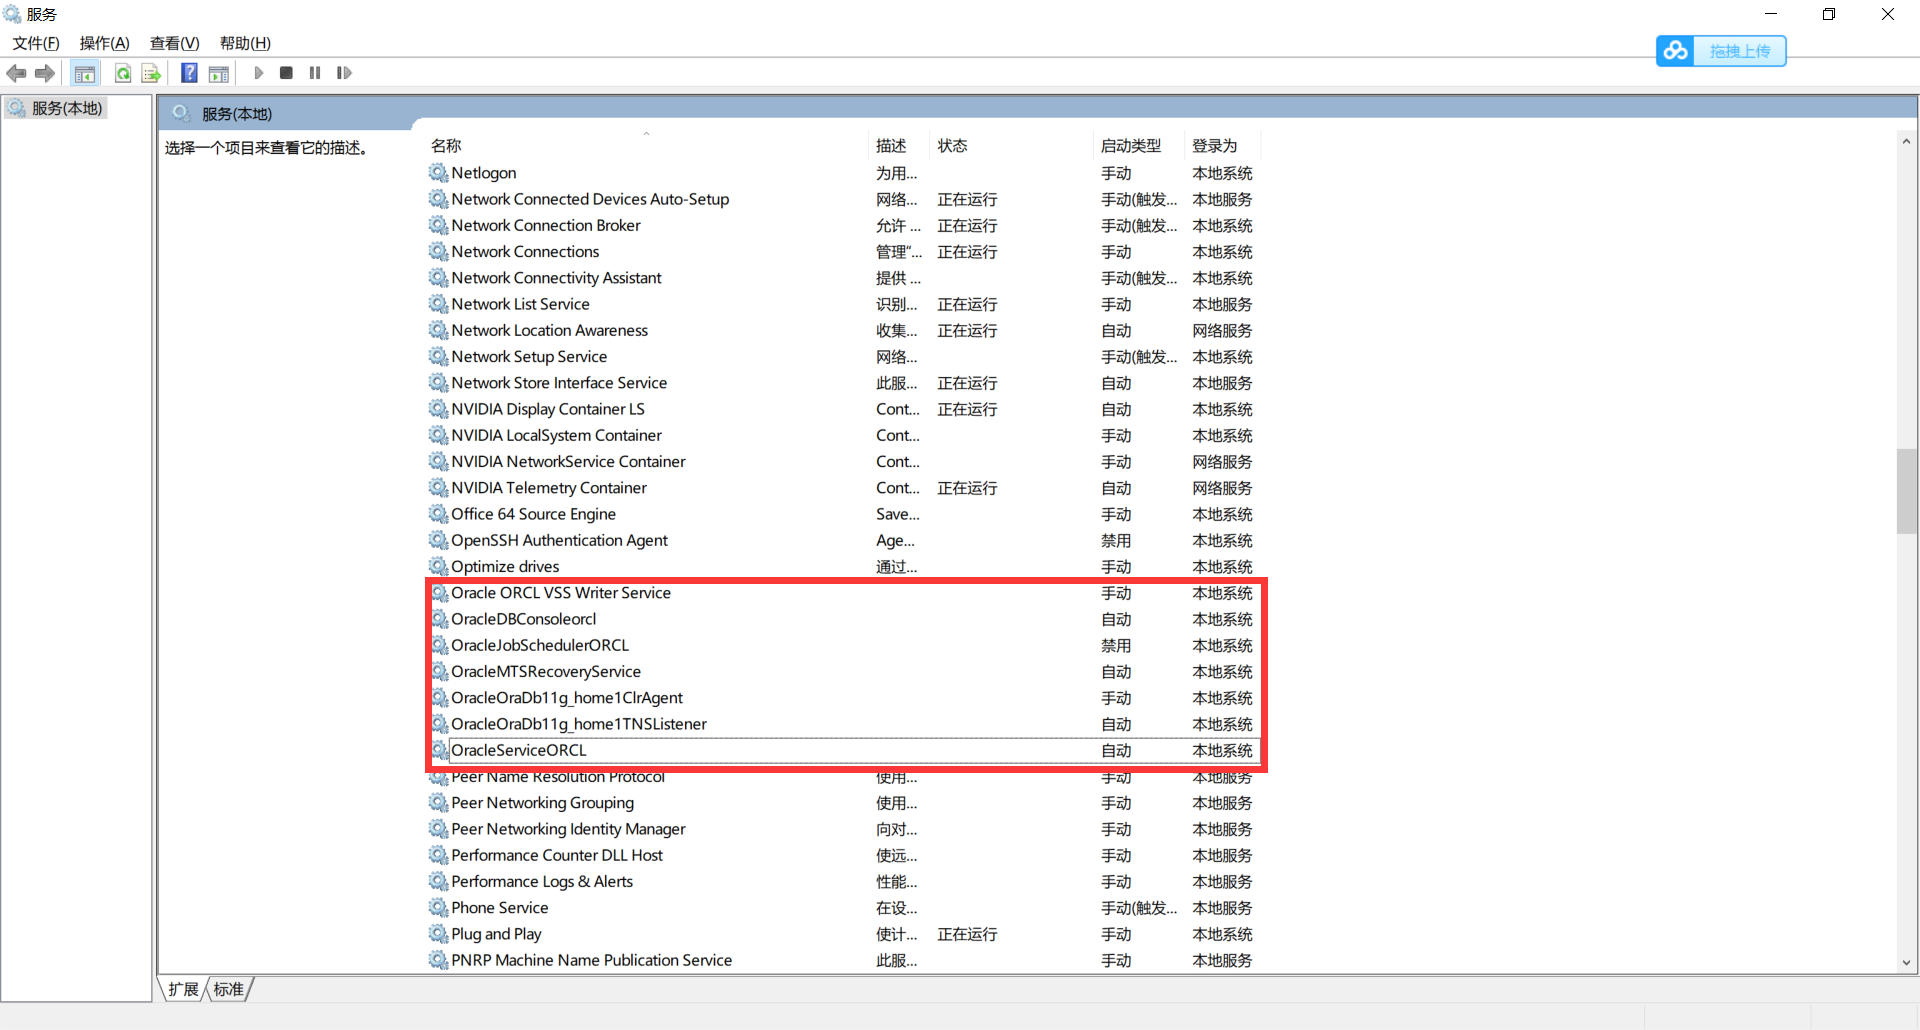This screenshot has height=1030, width=1920.
Task: Click the scrollbar up arrow
Action: (x=1906, y=142)
